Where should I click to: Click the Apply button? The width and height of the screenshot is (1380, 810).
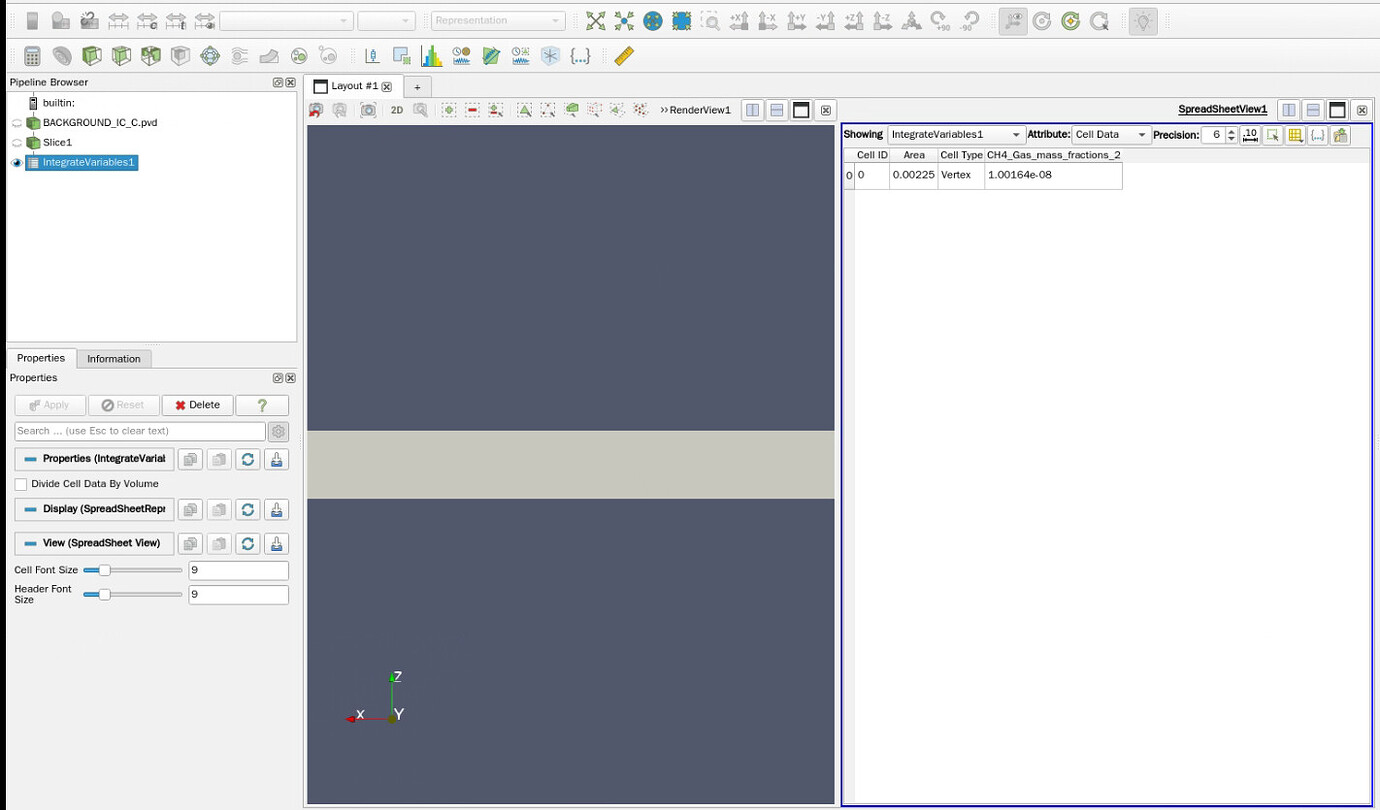click(50, 405)
